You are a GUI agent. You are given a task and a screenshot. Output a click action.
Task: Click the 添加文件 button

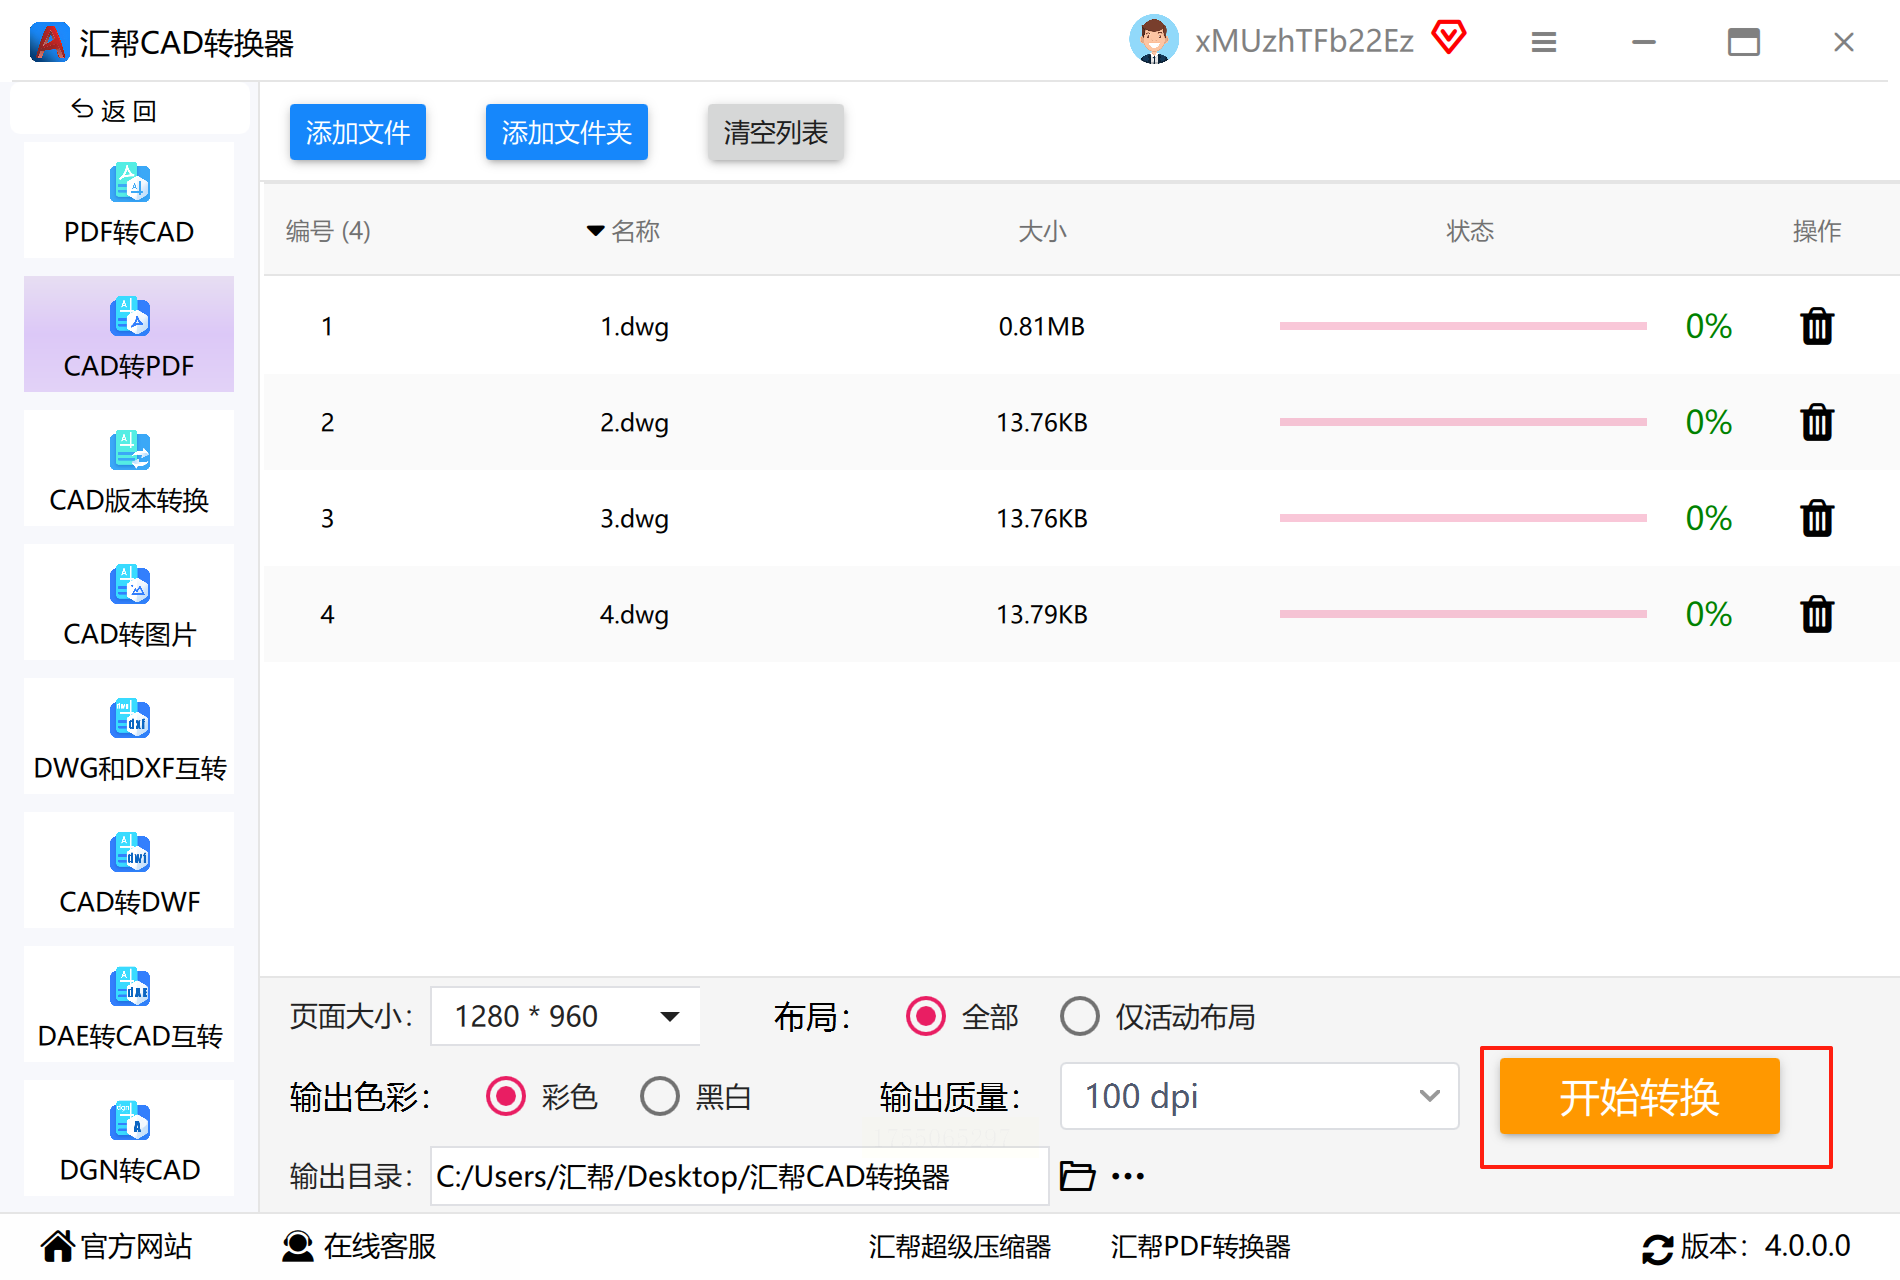358,132
